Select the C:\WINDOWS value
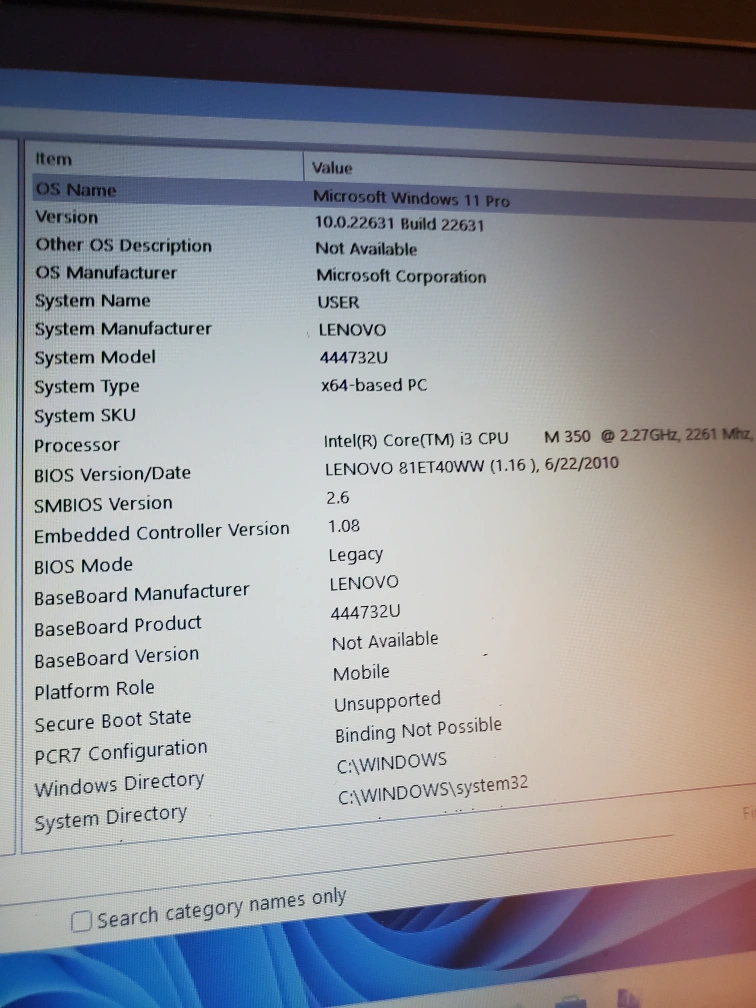 pyautogui.click(x=392, y=763)
